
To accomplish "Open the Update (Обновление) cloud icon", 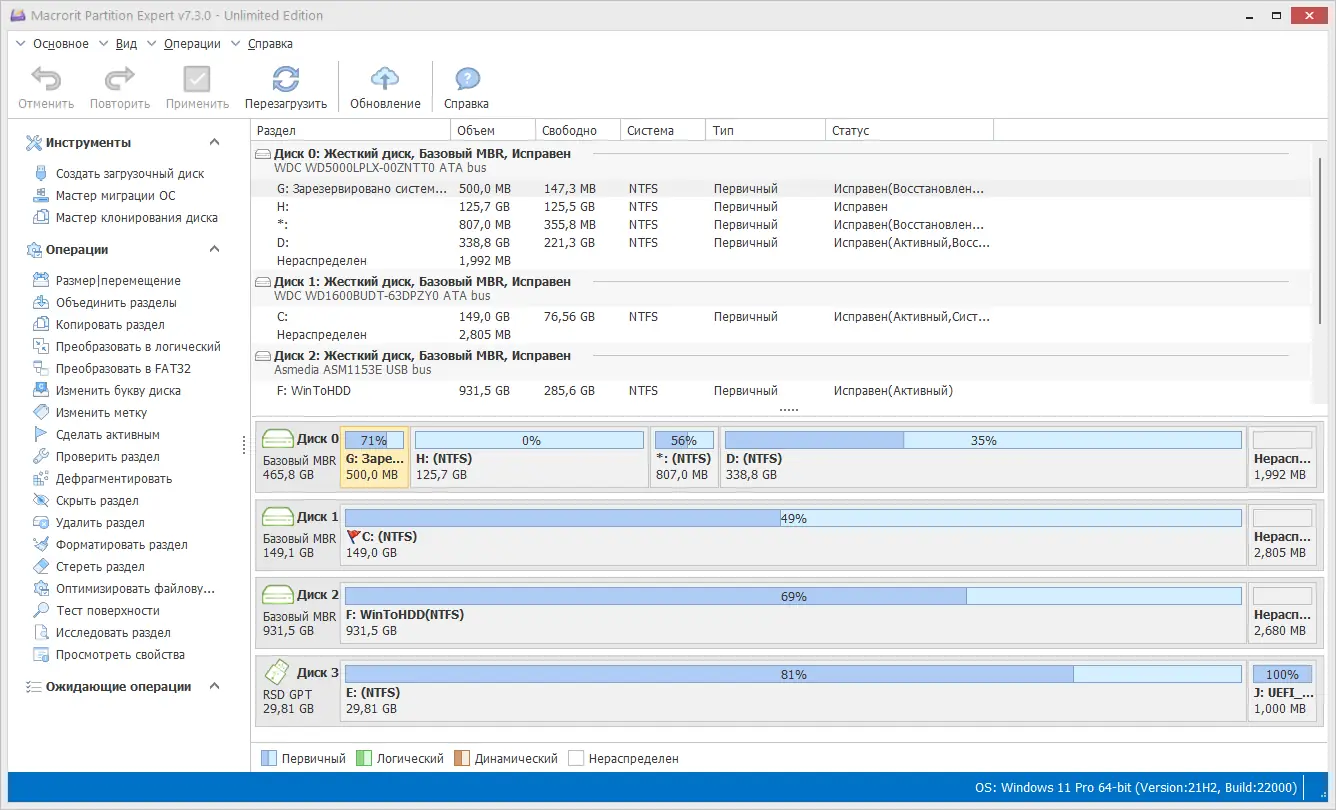I will [385, 79].
